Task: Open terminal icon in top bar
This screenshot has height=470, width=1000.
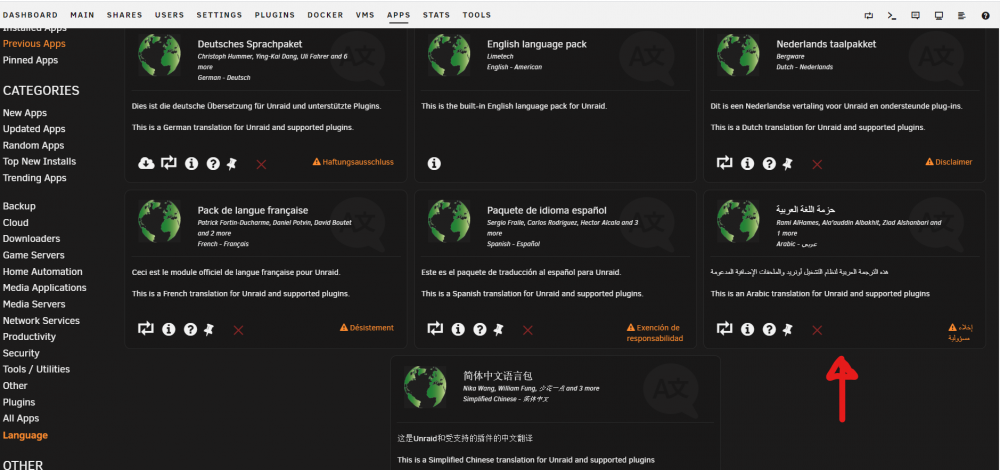Action: click(892, 16)
